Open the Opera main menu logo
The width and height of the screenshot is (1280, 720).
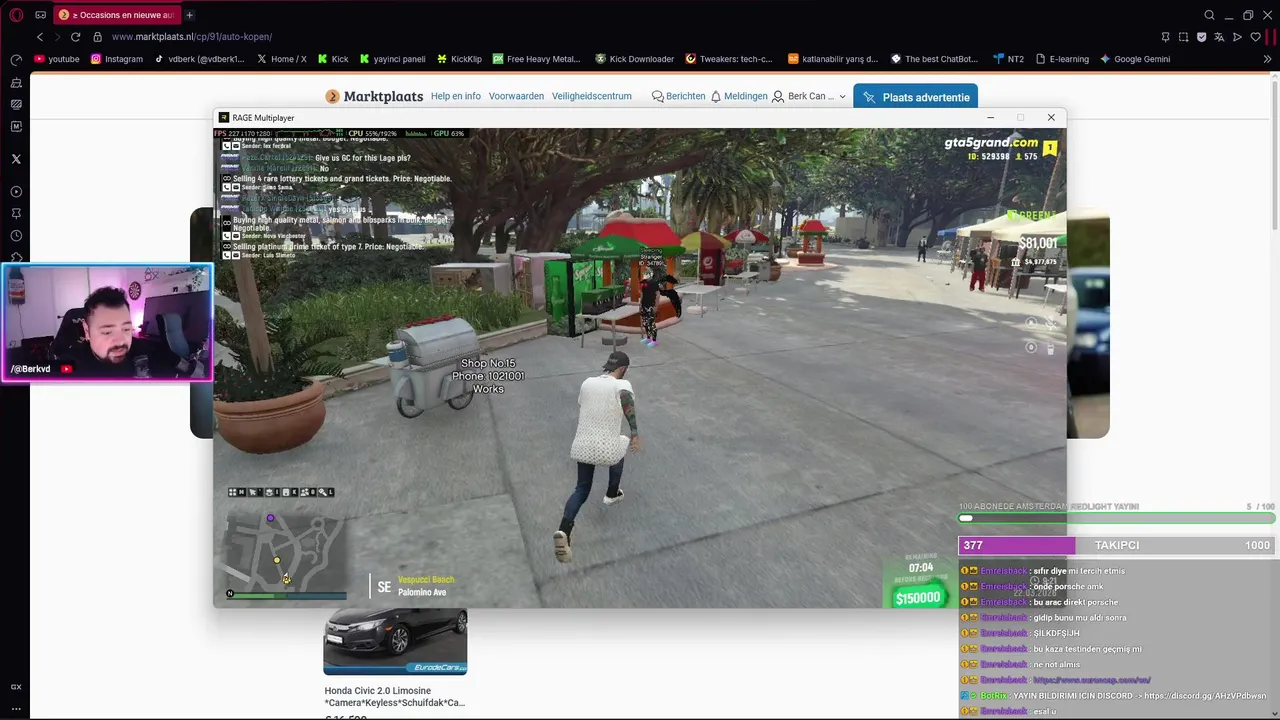16,15
